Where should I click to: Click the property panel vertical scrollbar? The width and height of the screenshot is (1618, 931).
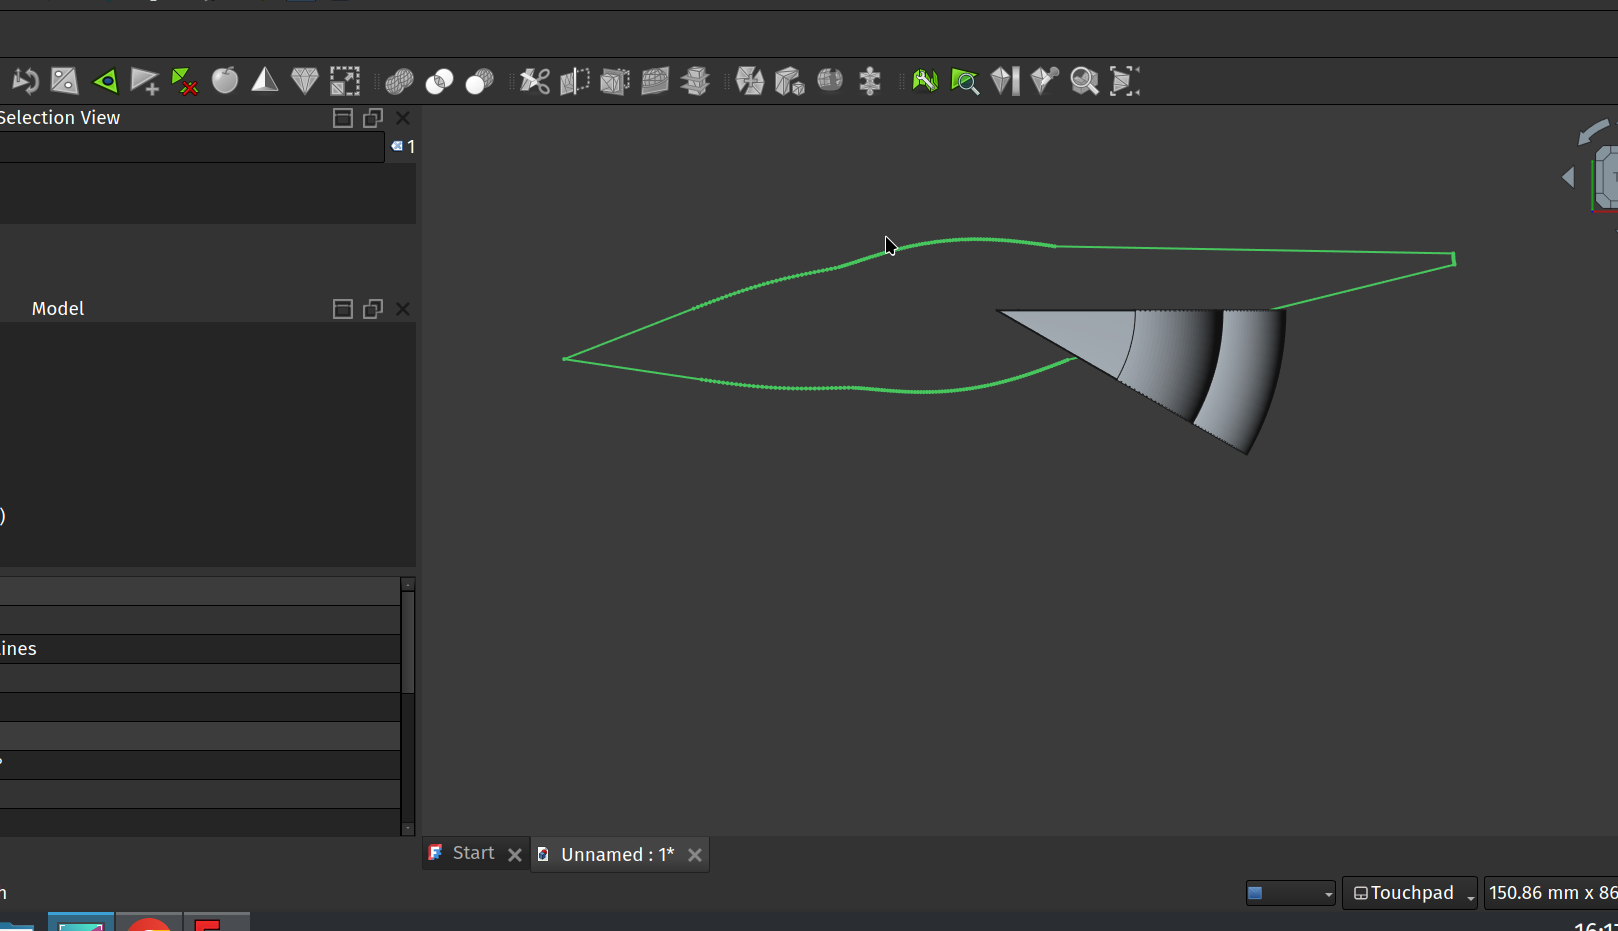(408, 641)
